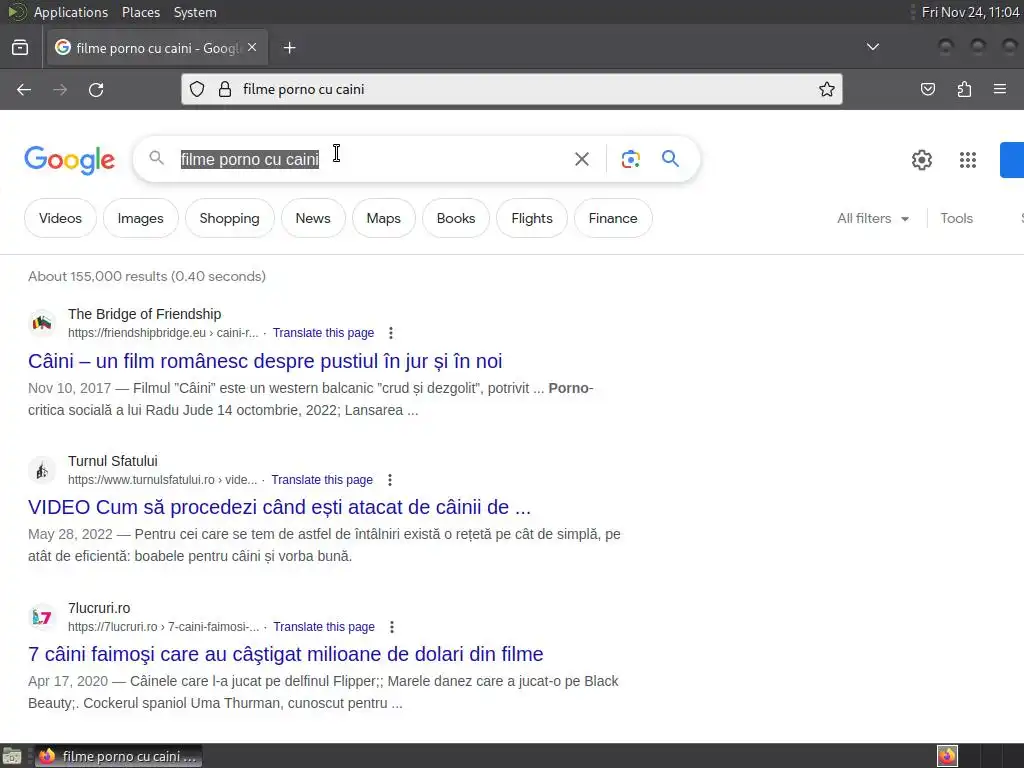Open Firefox View from the tab bar
Image resolution: width=1024 pixels, height=768 pixels.
point(20,48)
